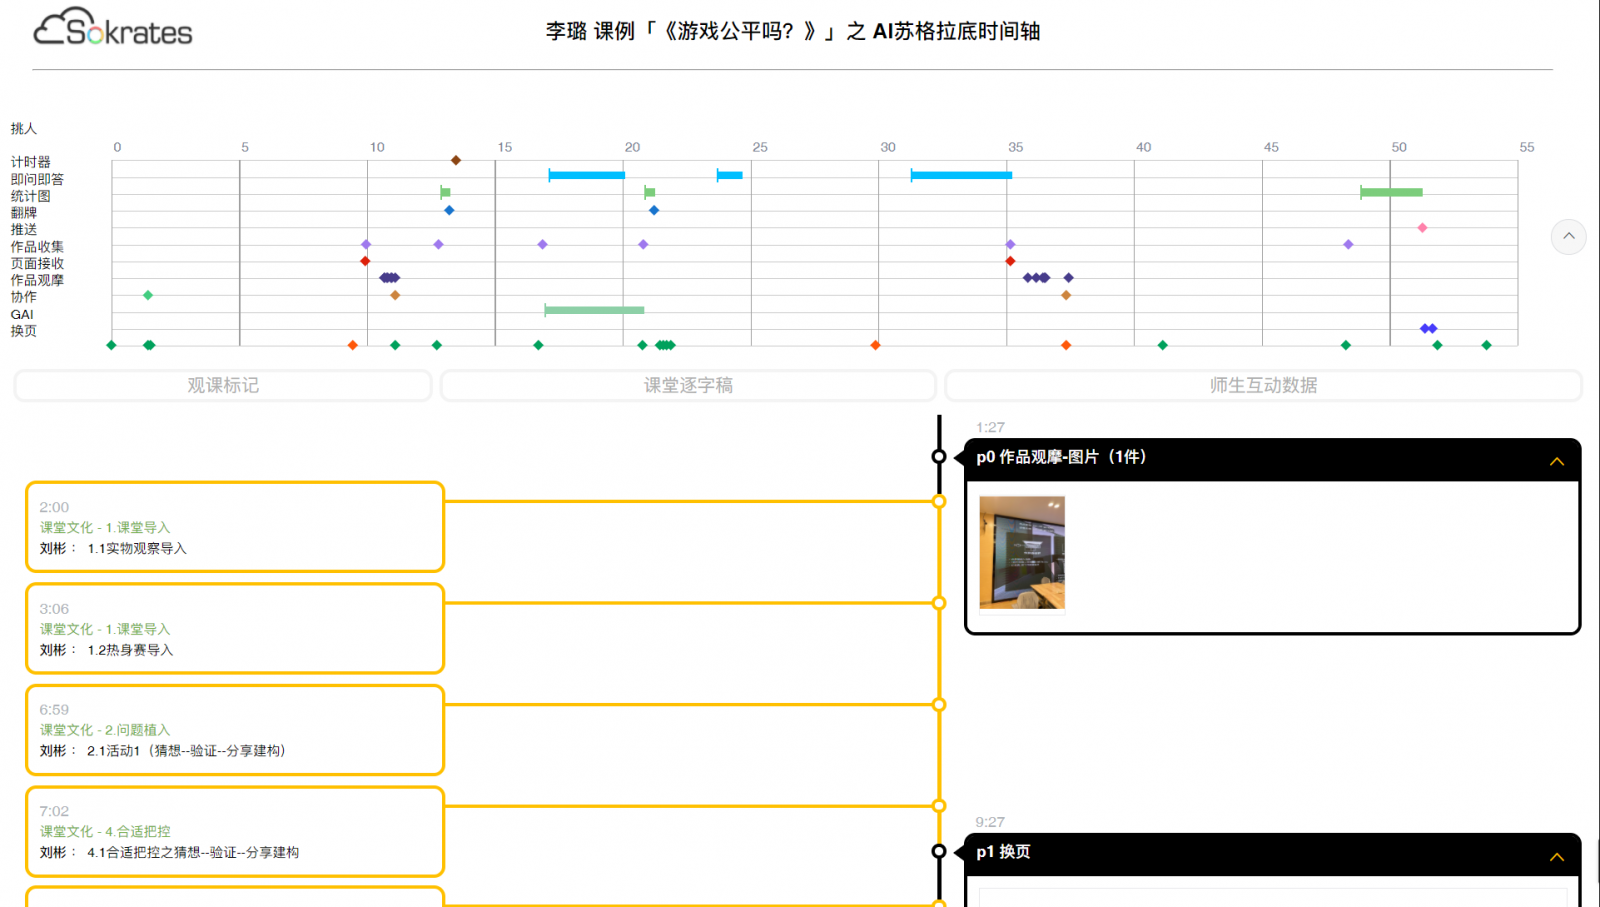1600x907 pixels.
Task: Click the black node at 1:27 on vertical timeline
Action: [x=938, y=457]
